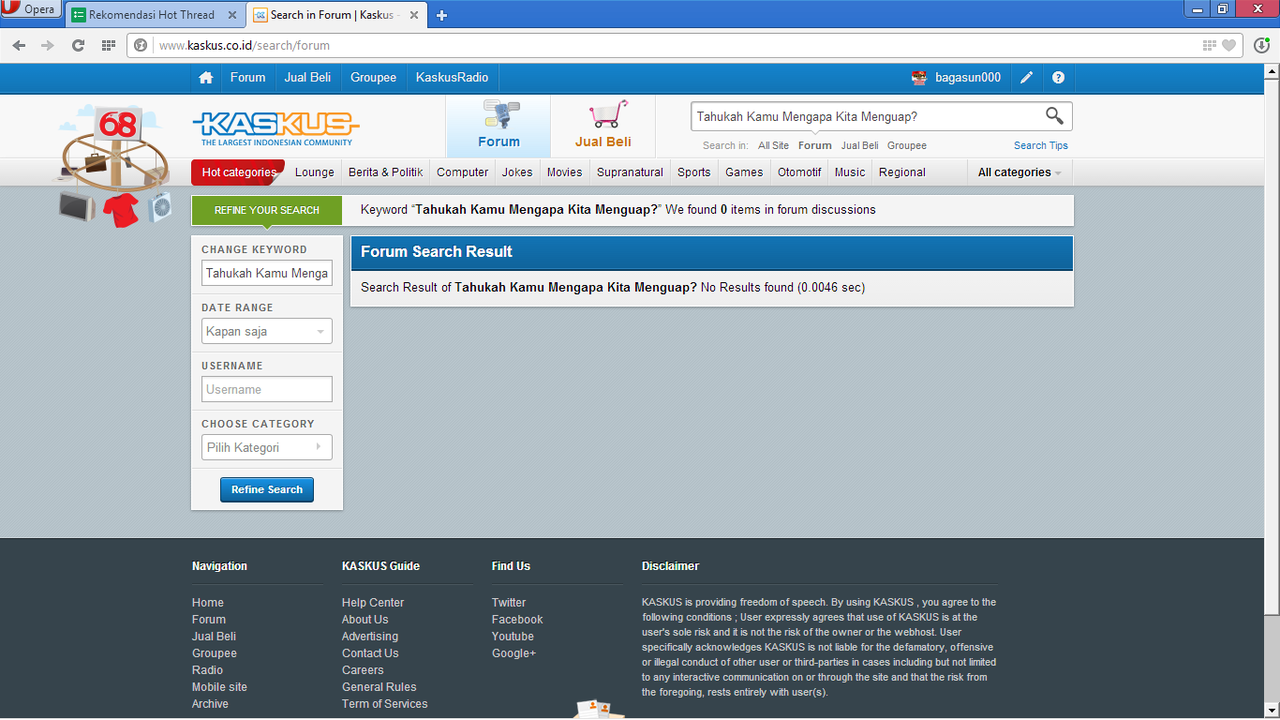Viewport: 1280px width, 720px height.
Task: Click the browser address bar URL
Action: click(244, 45)
